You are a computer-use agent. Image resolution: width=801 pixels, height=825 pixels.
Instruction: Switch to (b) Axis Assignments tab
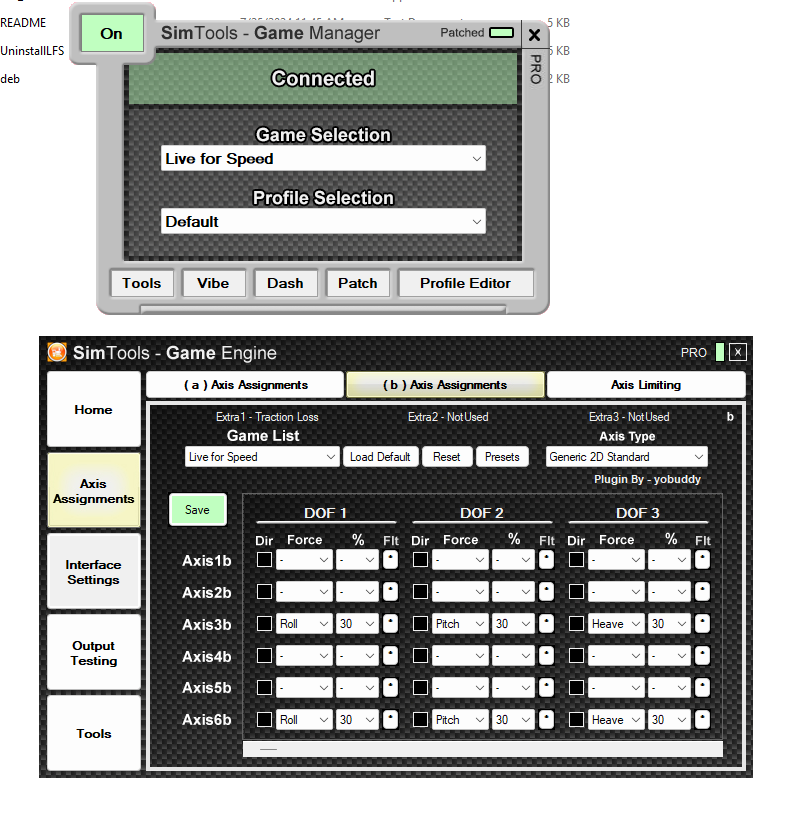pos(445,385)
